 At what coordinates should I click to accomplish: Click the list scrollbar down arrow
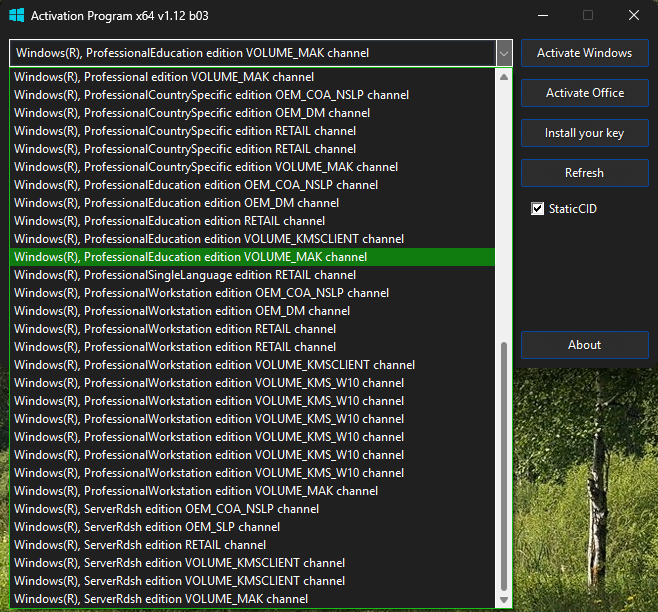tap(504, 600)
